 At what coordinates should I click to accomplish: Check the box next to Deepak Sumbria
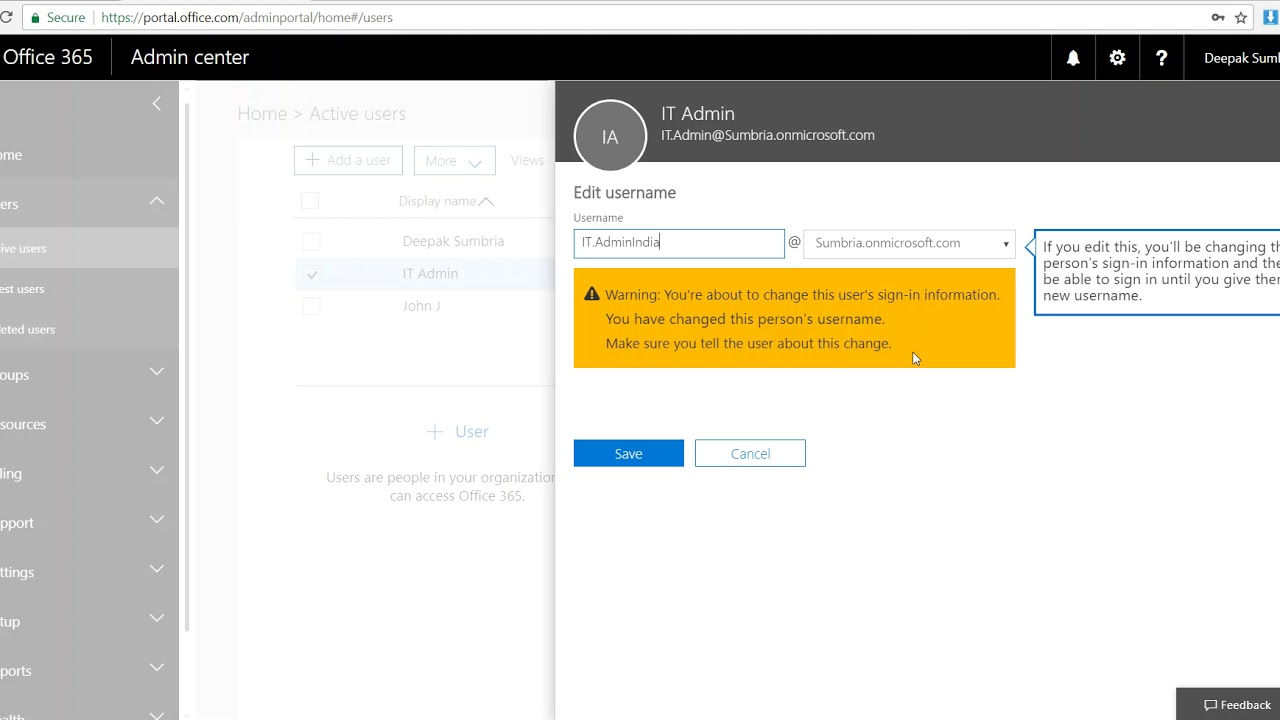pyautogui.click(x=311, y=241)
